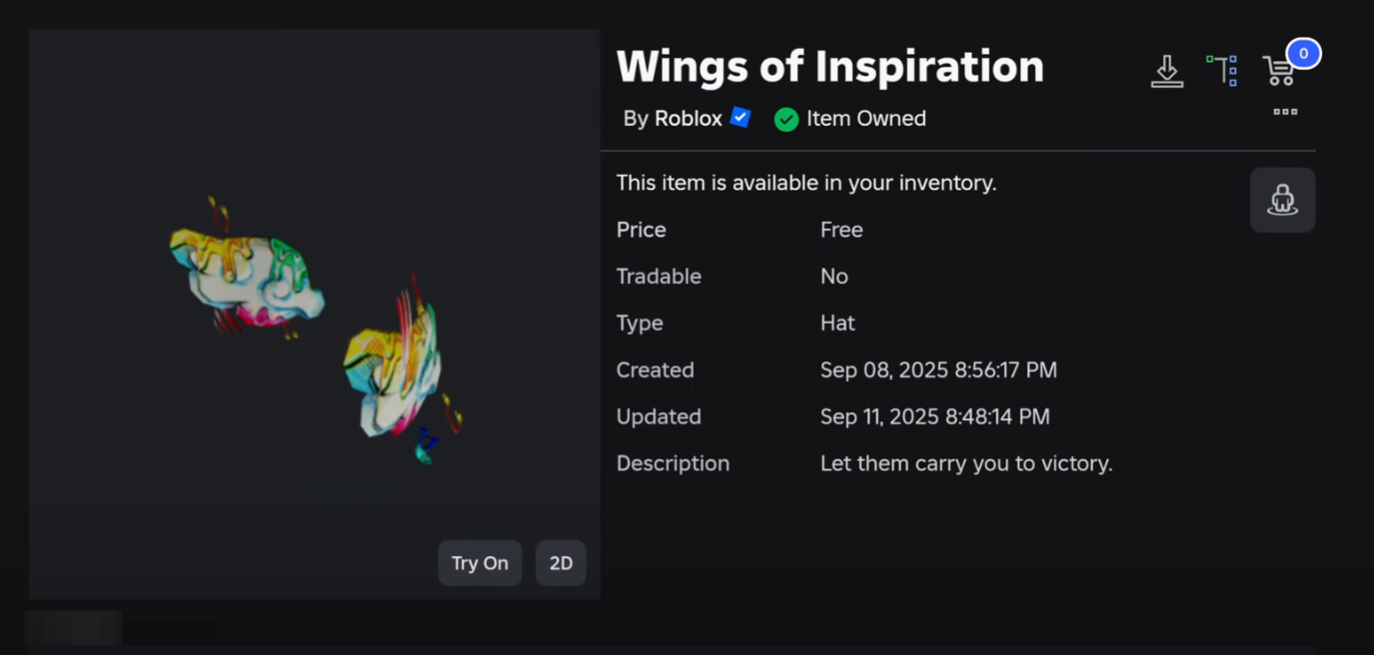Screen dimensions: 1374x655
Task: Open the shopping cart
Action: pos(1278,71)
